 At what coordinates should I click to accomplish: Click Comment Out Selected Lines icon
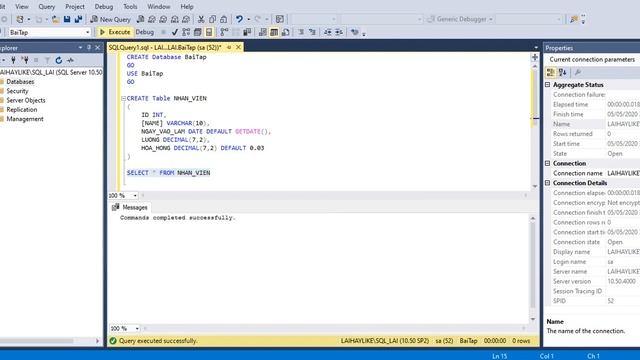tap(301, 32)
